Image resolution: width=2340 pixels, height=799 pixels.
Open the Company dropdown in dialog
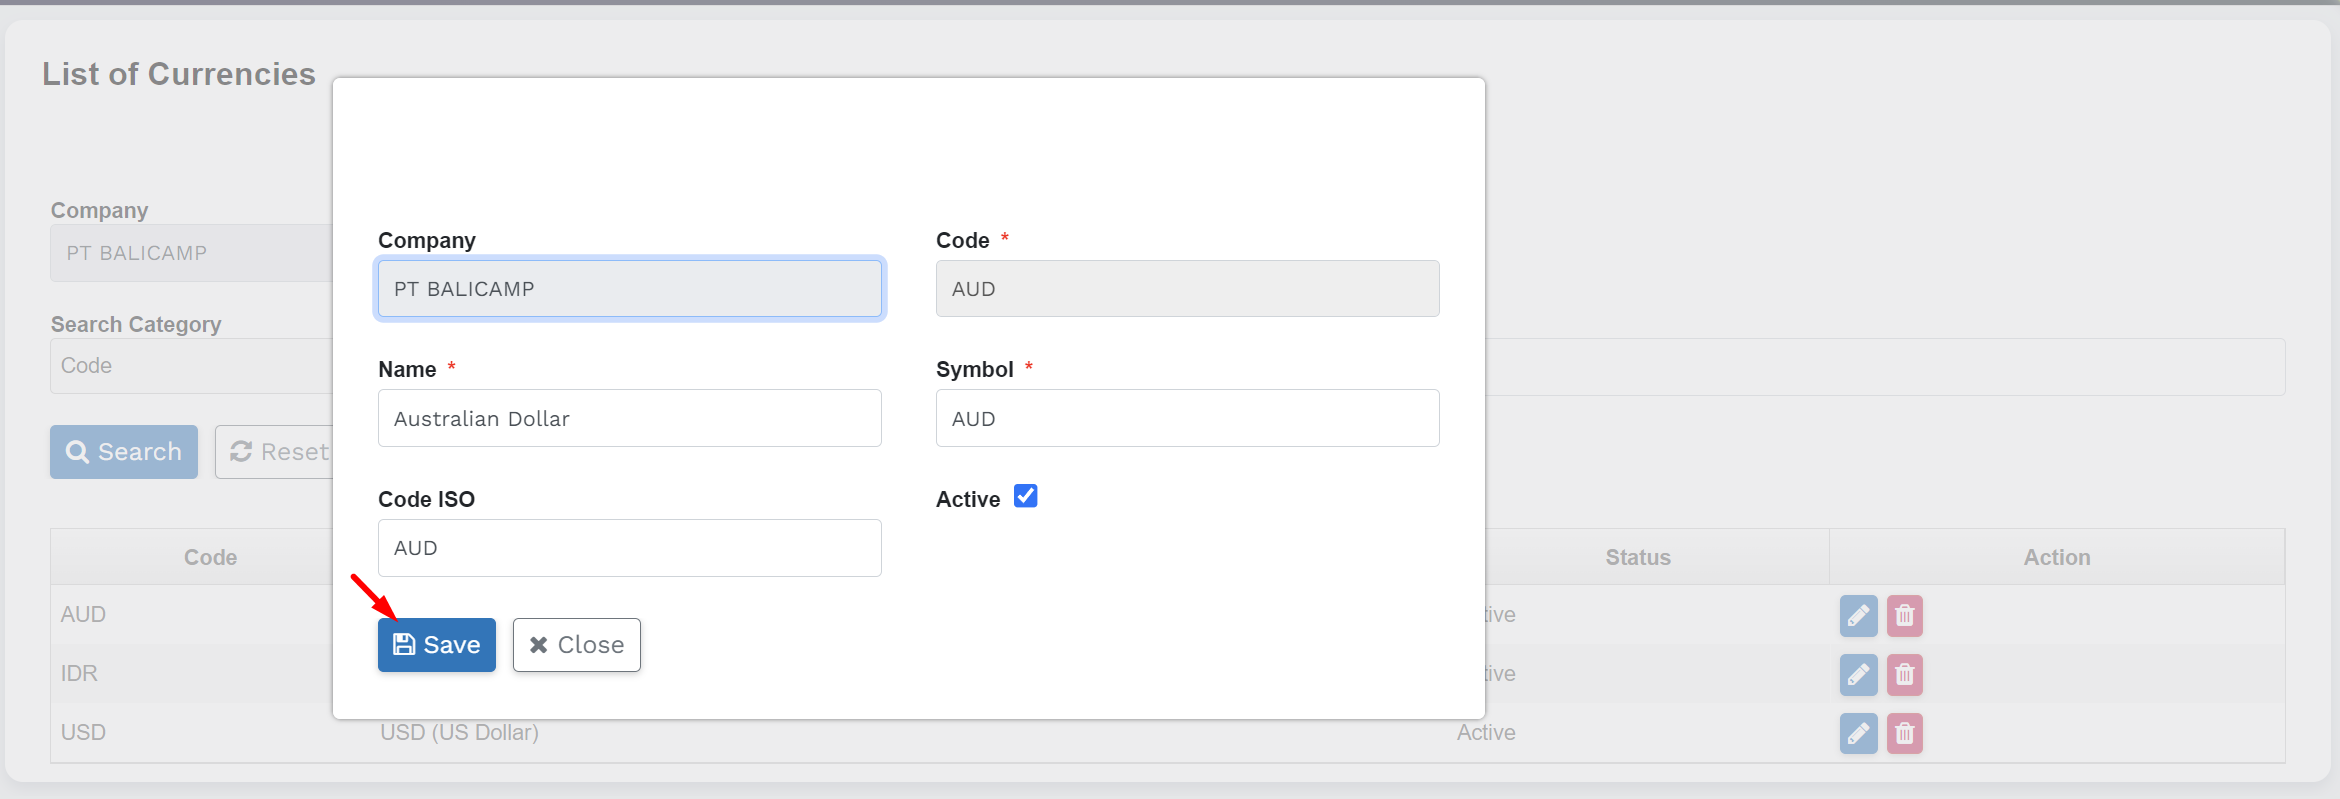629,289
